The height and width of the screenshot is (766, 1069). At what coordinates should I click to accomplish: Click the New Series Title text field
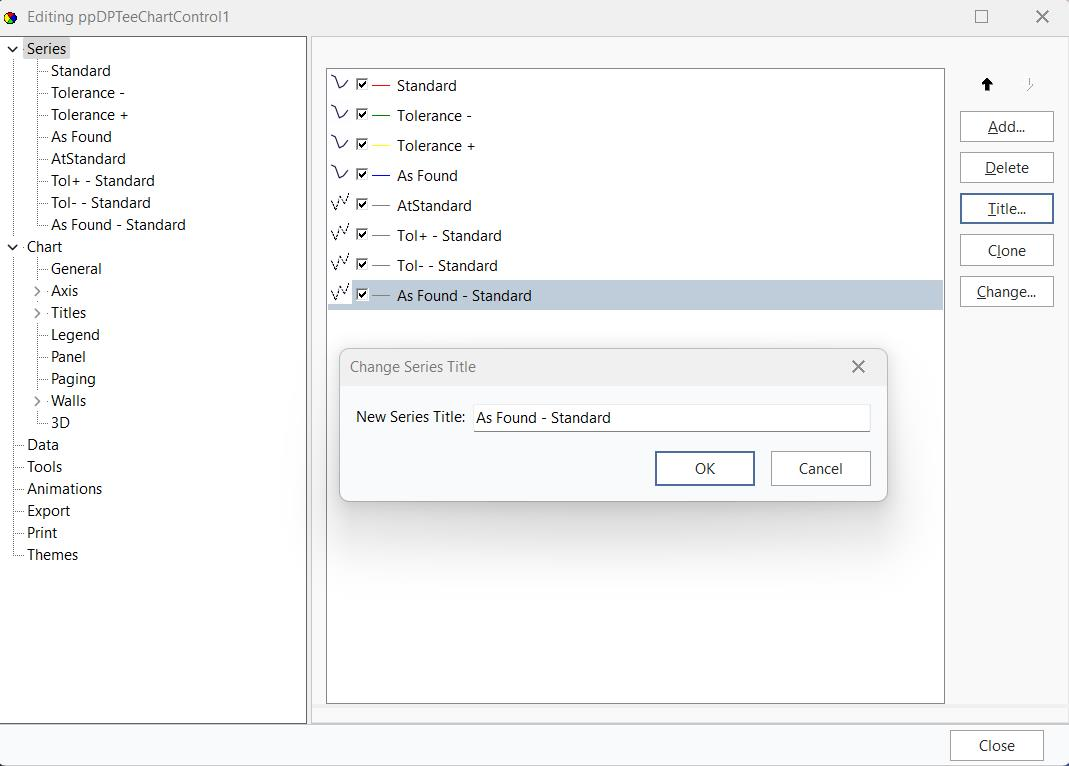[671, 418]
